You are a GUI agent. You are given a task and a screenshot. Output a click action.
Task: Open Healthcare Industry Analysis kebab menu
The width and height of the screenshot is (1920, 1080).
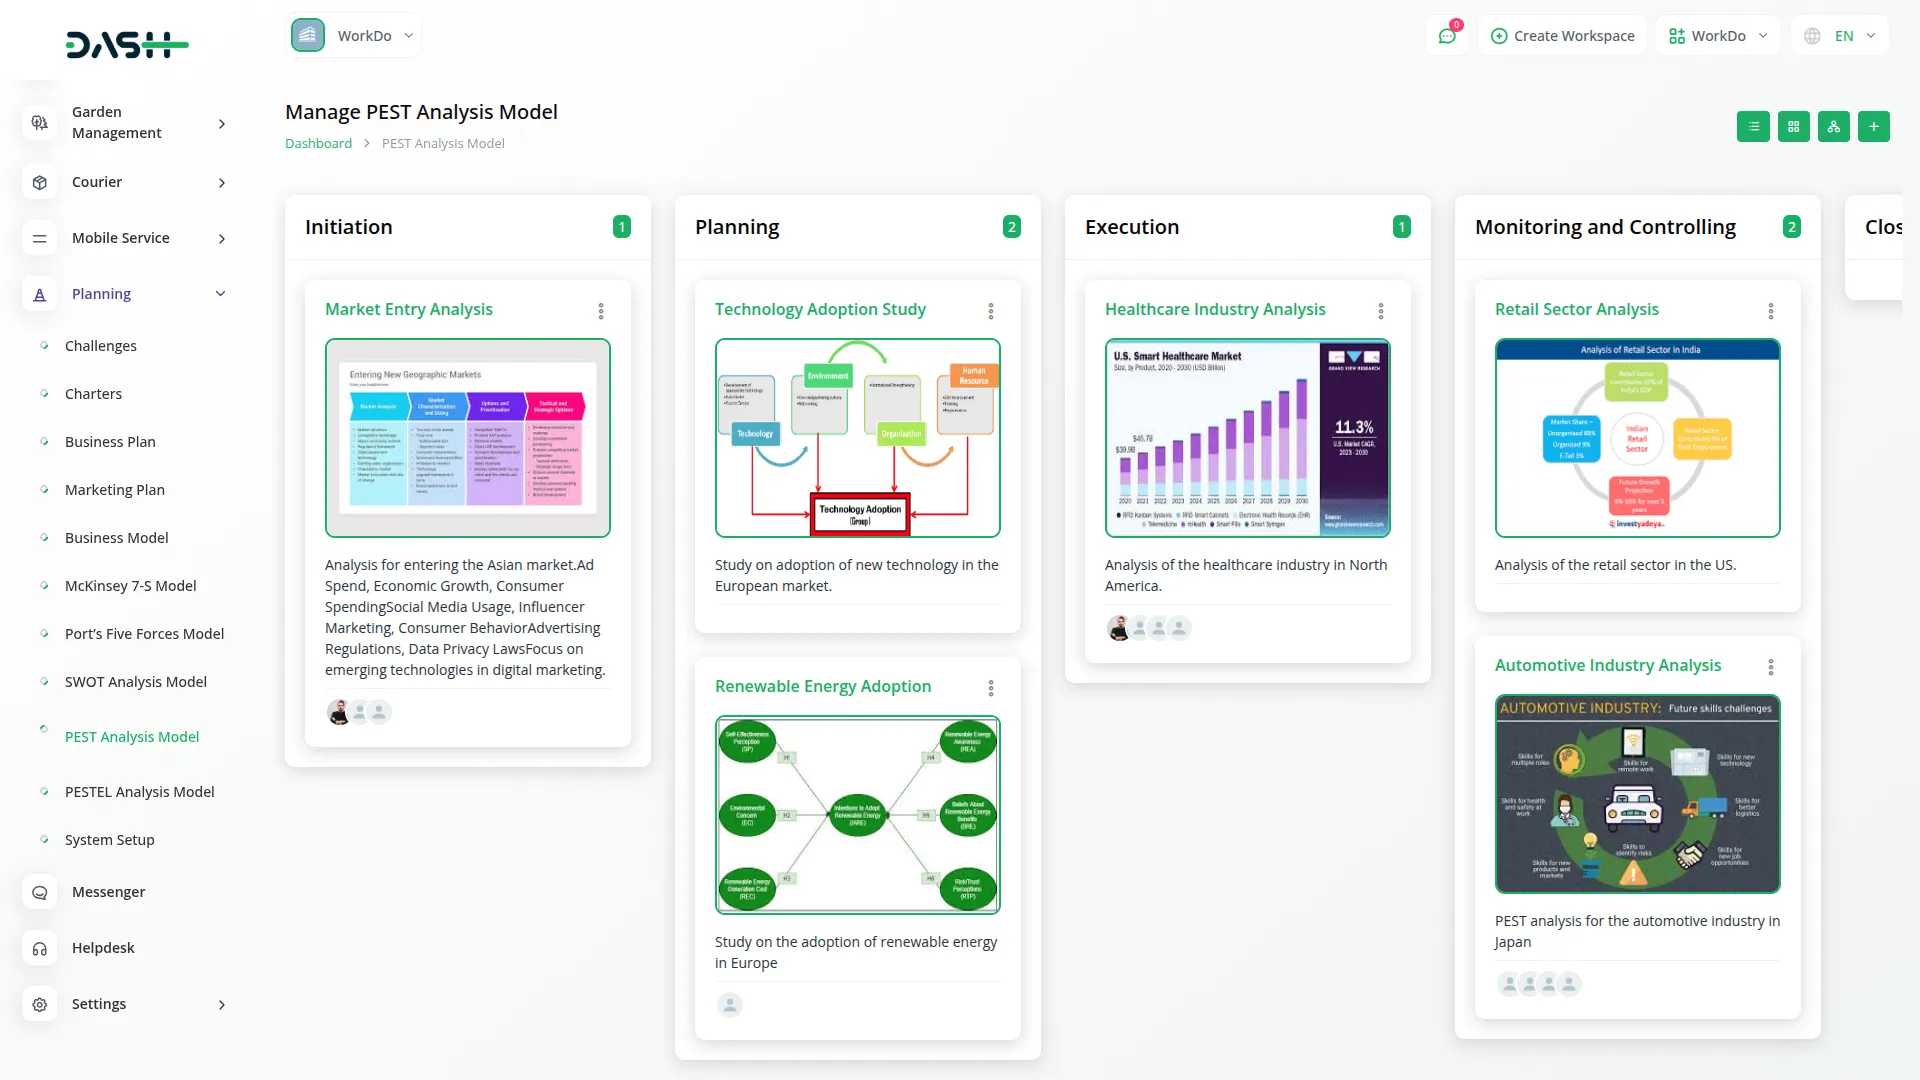[1381, 311]
